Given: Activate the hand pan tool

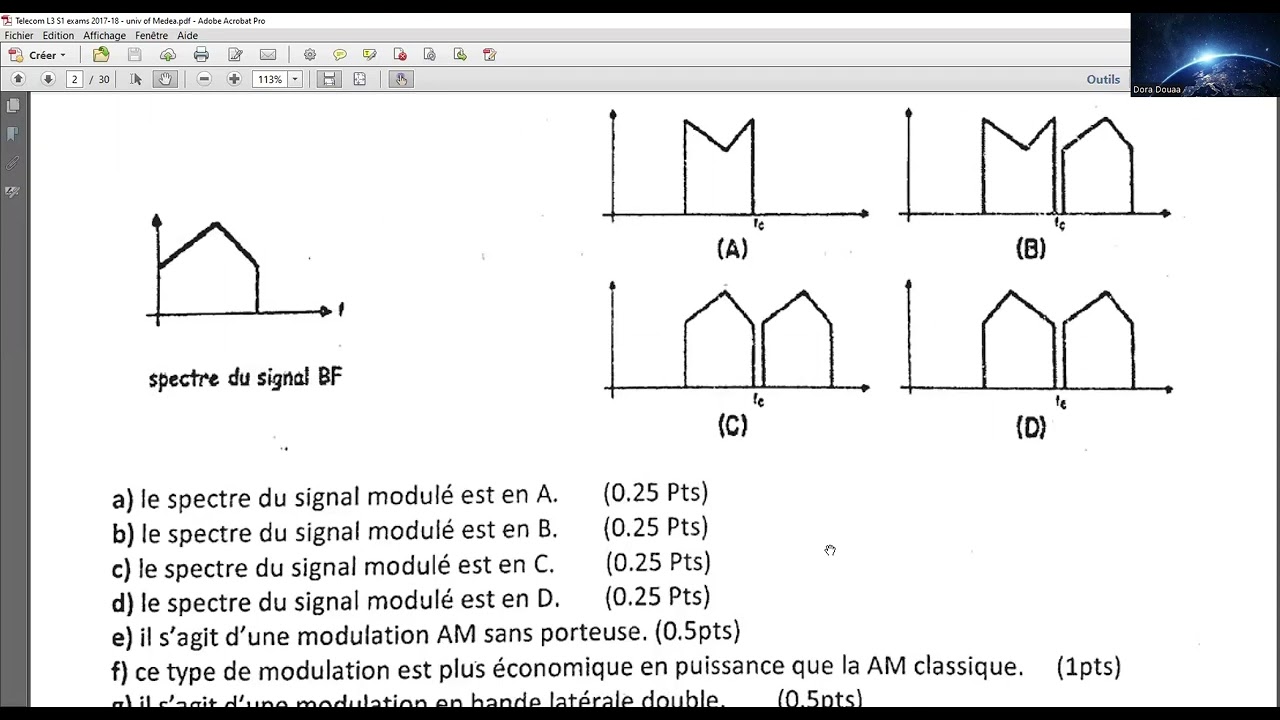Looking at the screenshot, I should coord(165,79).
